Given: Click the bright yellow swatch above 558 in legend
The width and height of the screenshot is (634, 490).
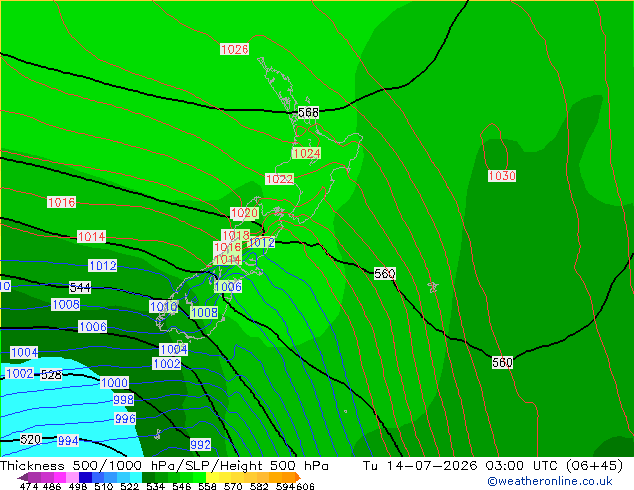Looking at the screenshot, I should pyautogui.click(x=212, y=477).
